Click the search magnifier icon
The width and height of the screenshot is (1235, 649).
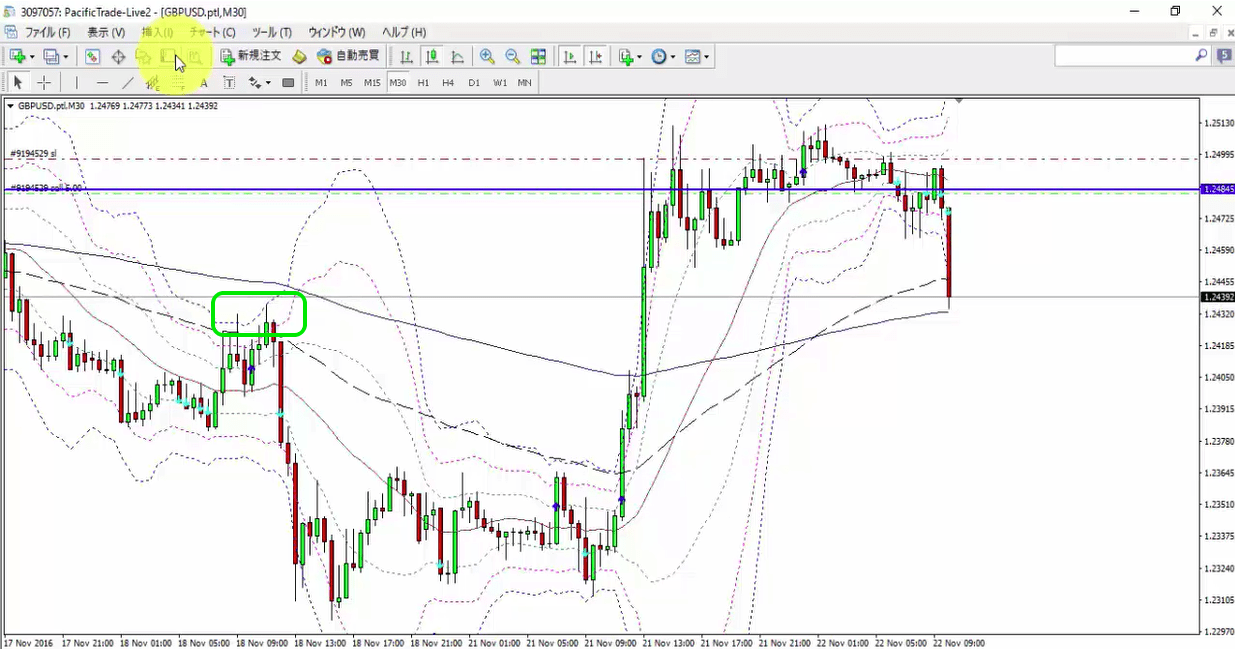coord(1201,57)
